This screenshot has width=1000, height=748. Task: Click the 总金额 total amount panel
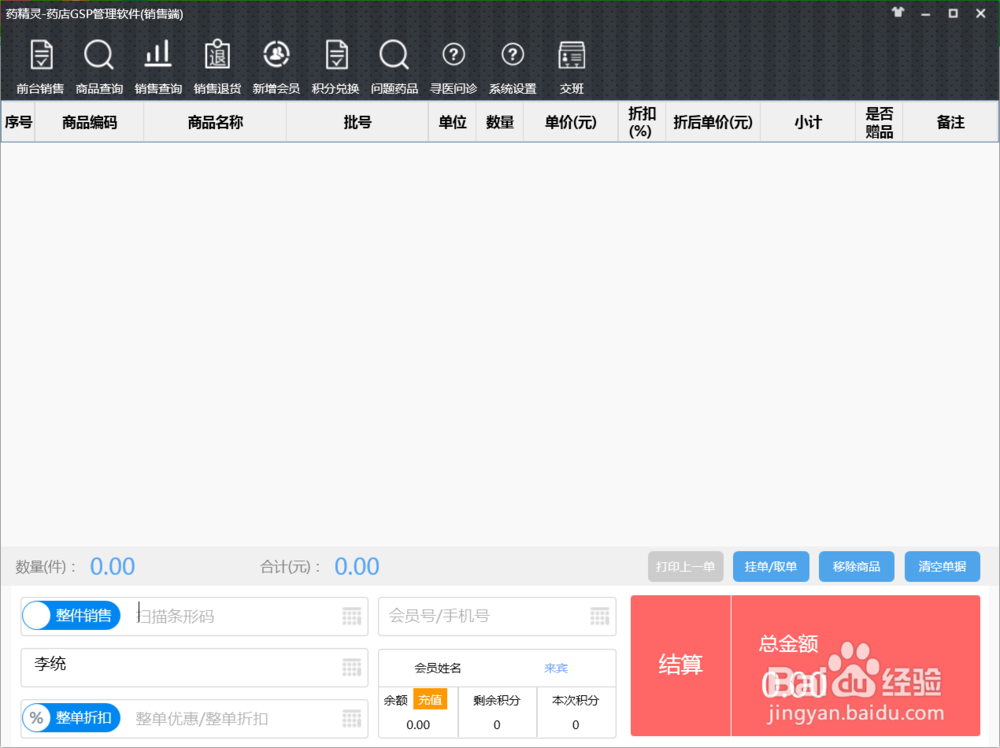point(855,665)
